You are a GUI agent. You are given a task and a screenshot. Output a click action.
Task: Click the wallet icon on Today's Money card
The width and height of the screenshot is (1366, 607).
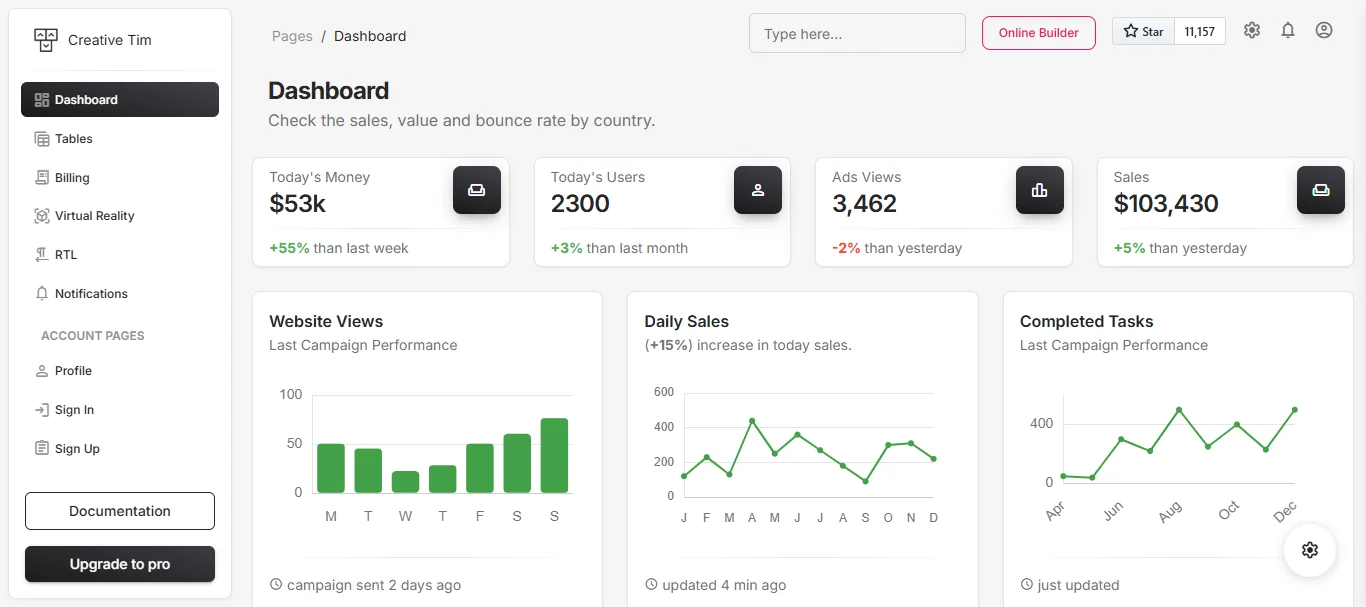coord(477,190)
